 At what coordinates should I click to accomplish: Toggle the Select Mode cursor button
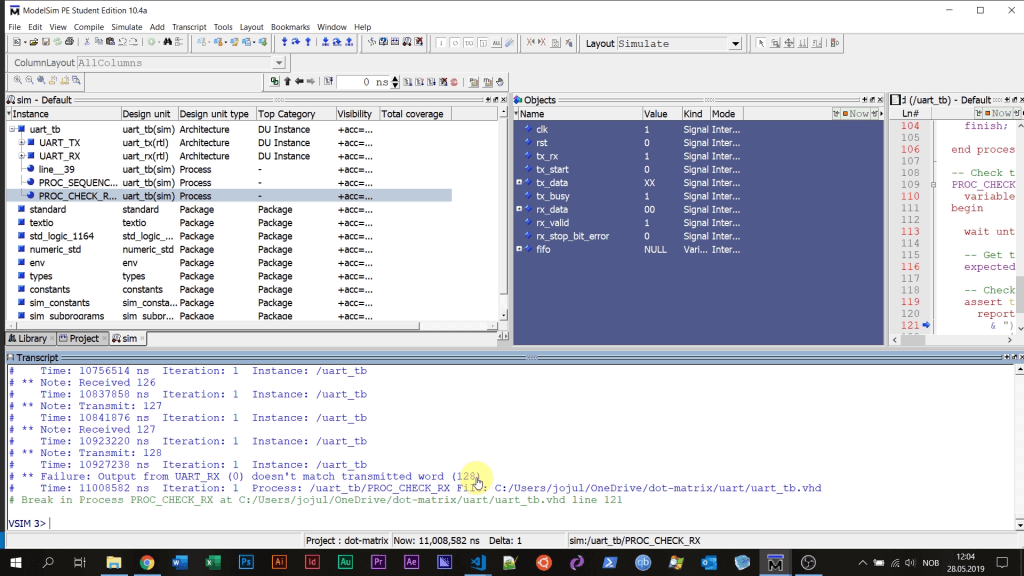coord(761,43)
